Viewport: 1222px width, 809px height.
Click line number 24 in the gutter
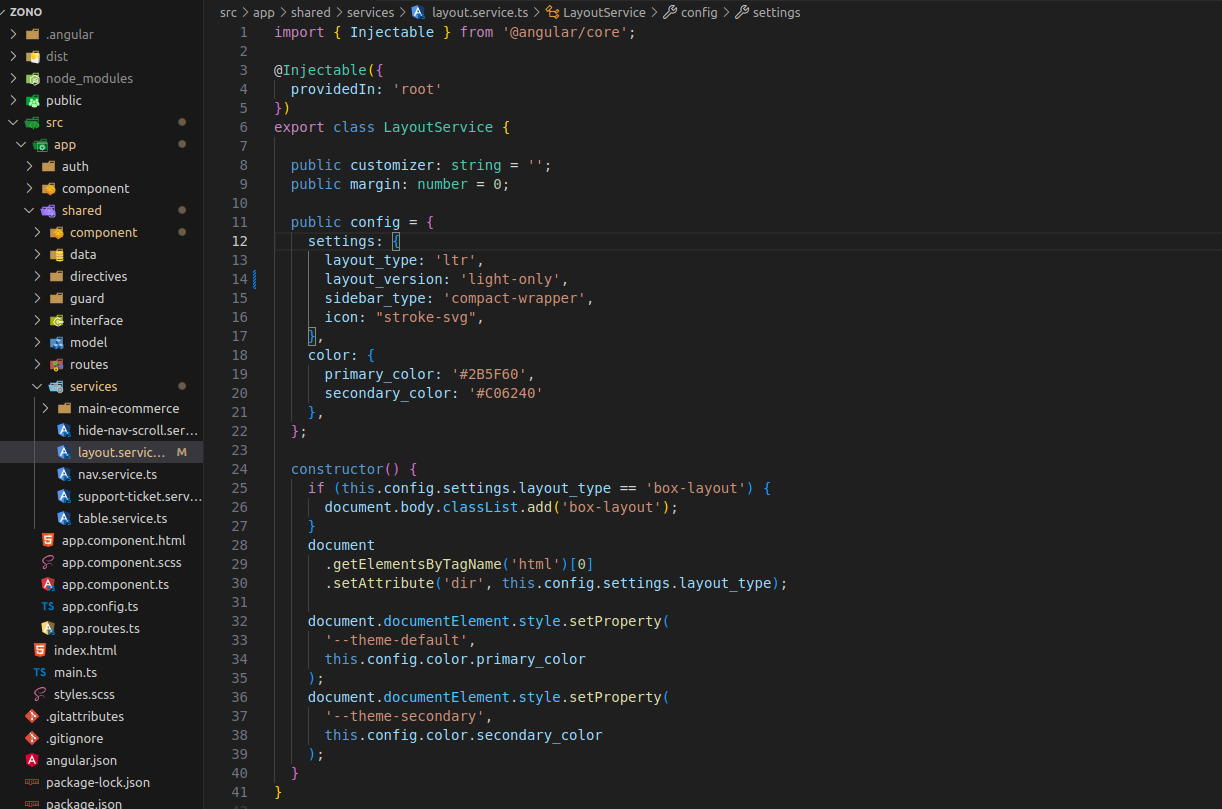[x=239, y=469]
